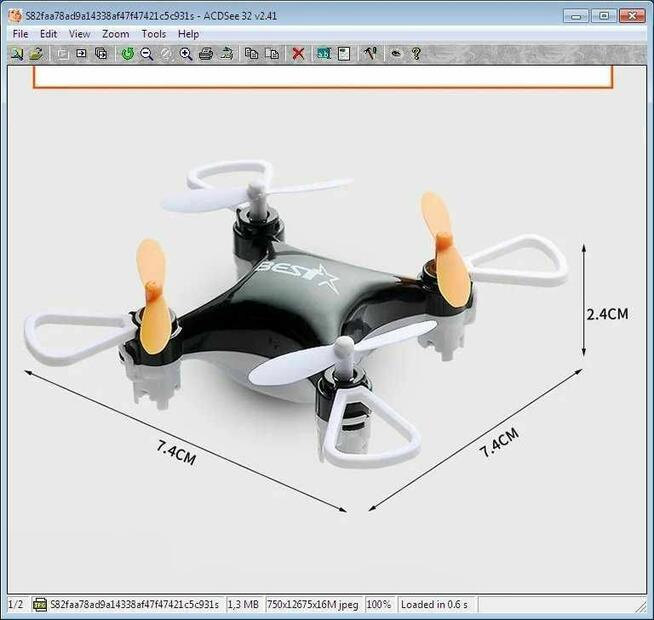This screenshot has height=620, width=654.
Task: Open help question mark icon
Action: pos(416,54)
